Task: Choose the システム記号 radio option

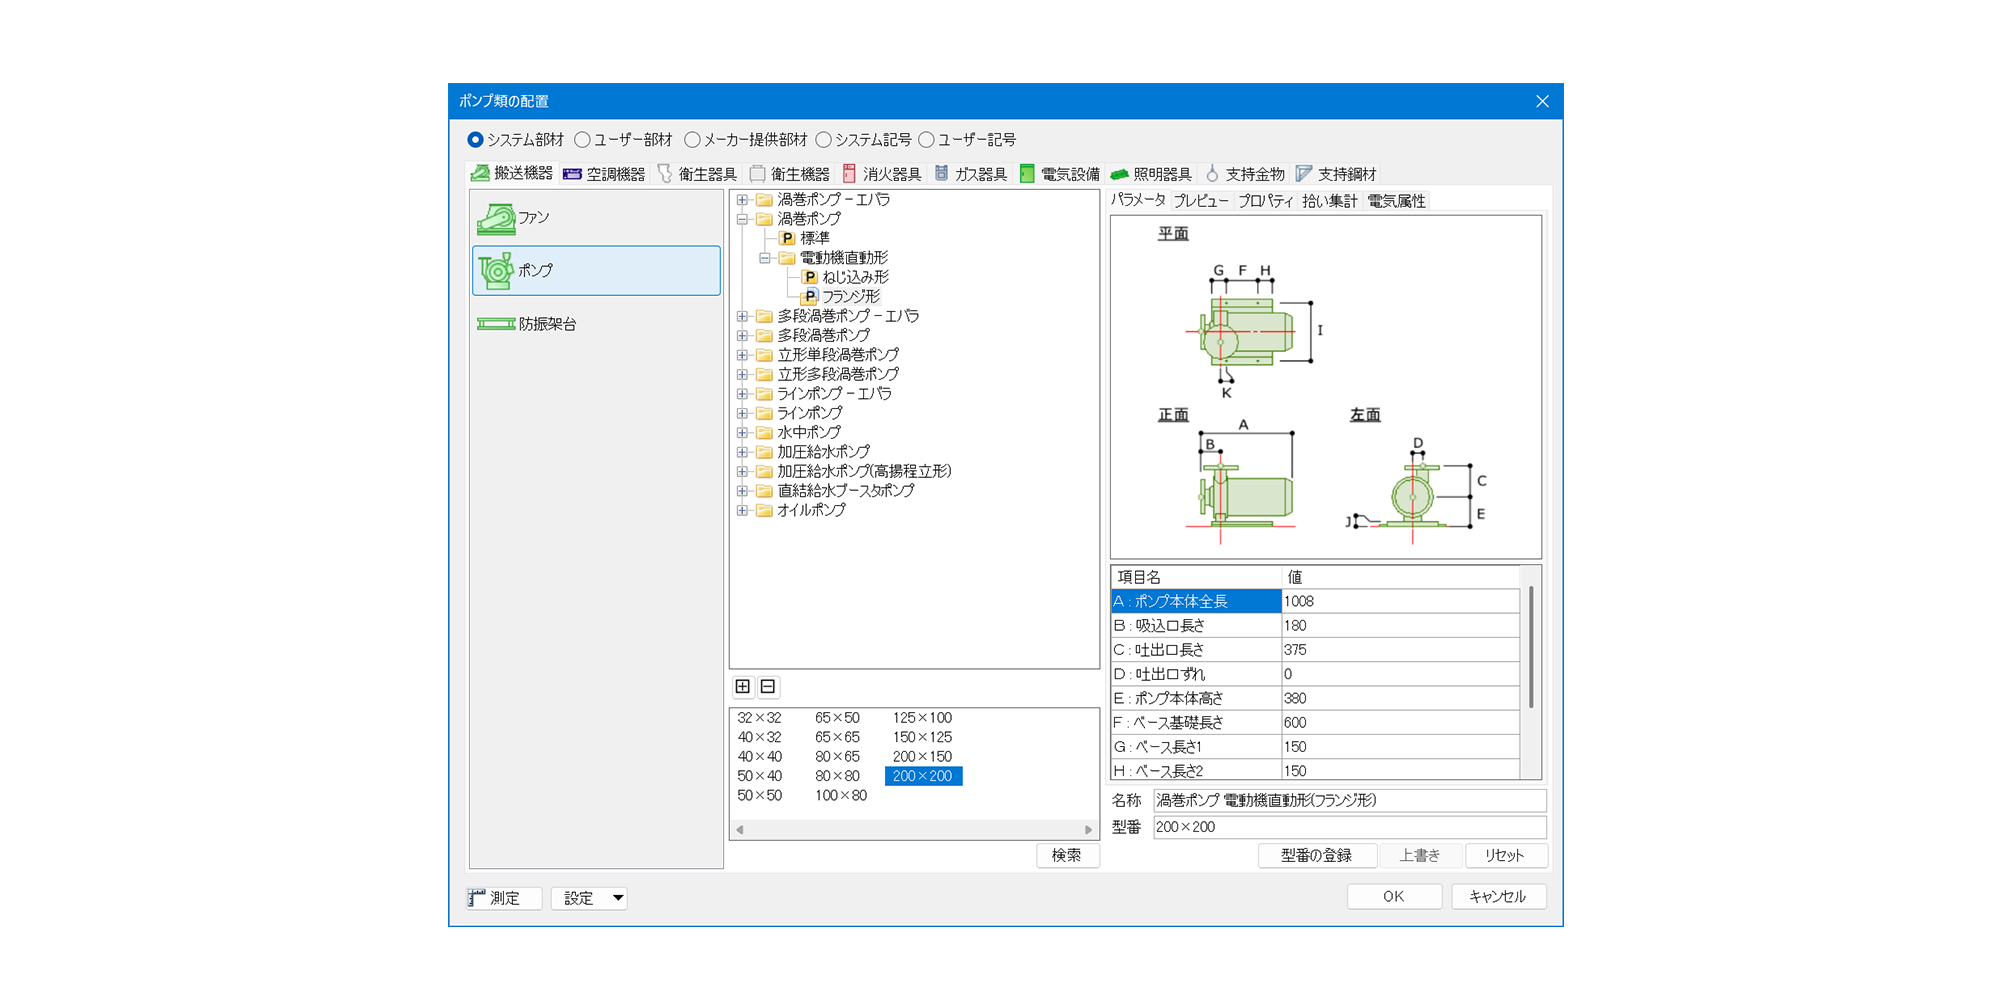Action: coord(824,140)
